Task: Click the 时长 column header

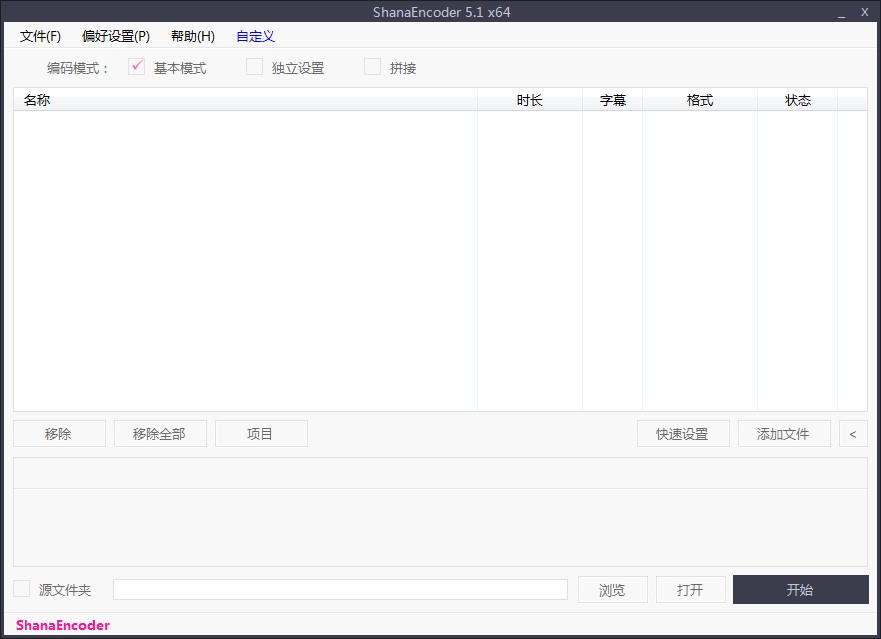Action: coord(530,100)
